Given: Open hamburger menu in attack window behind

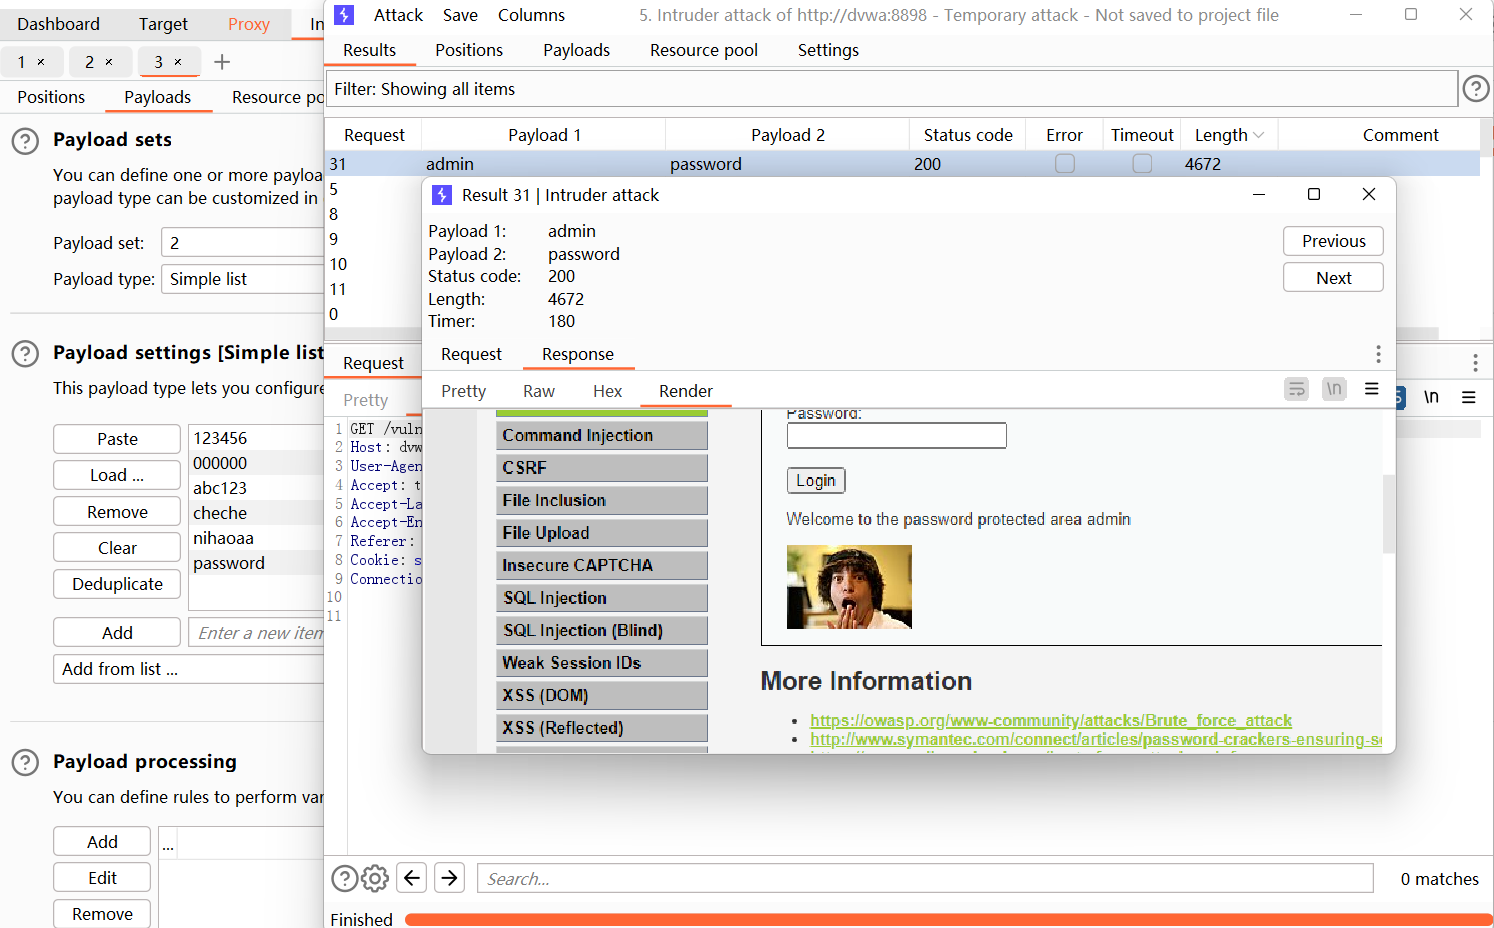Looking at the screenshot, I should point(1469,397).
